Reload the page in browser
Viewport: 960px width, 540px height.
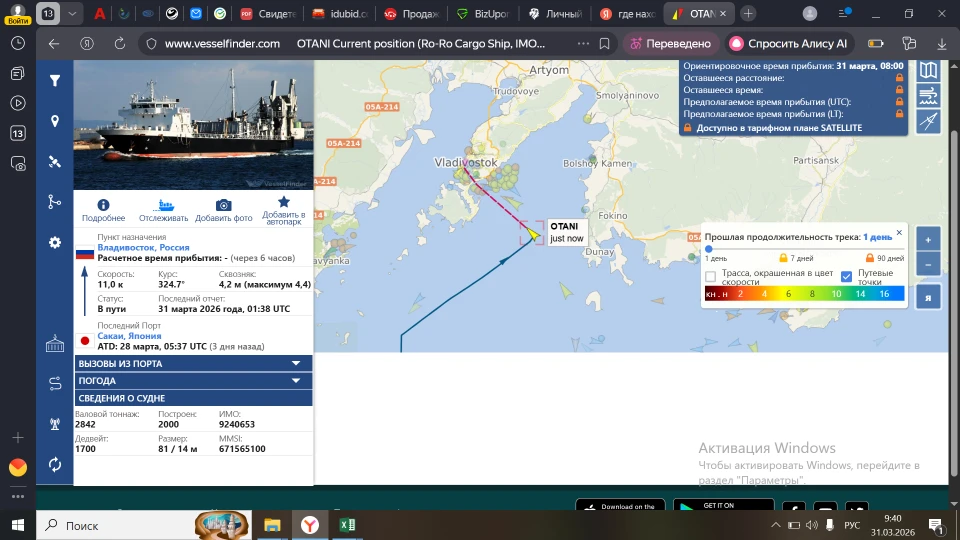(x=119, y=43)
